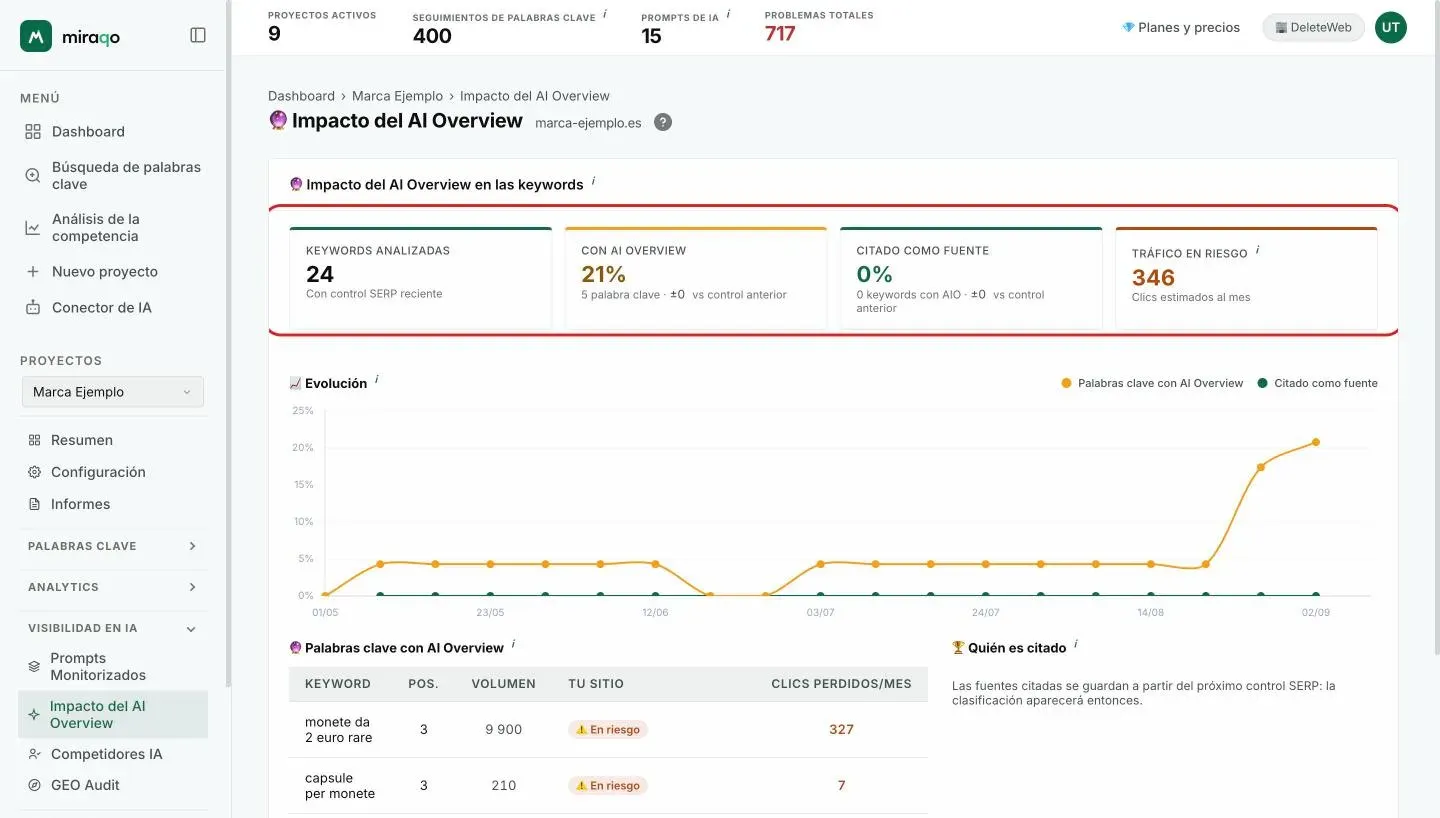
Task: Click the robot icon for Conector de IA
Action: tap(33, 308)
